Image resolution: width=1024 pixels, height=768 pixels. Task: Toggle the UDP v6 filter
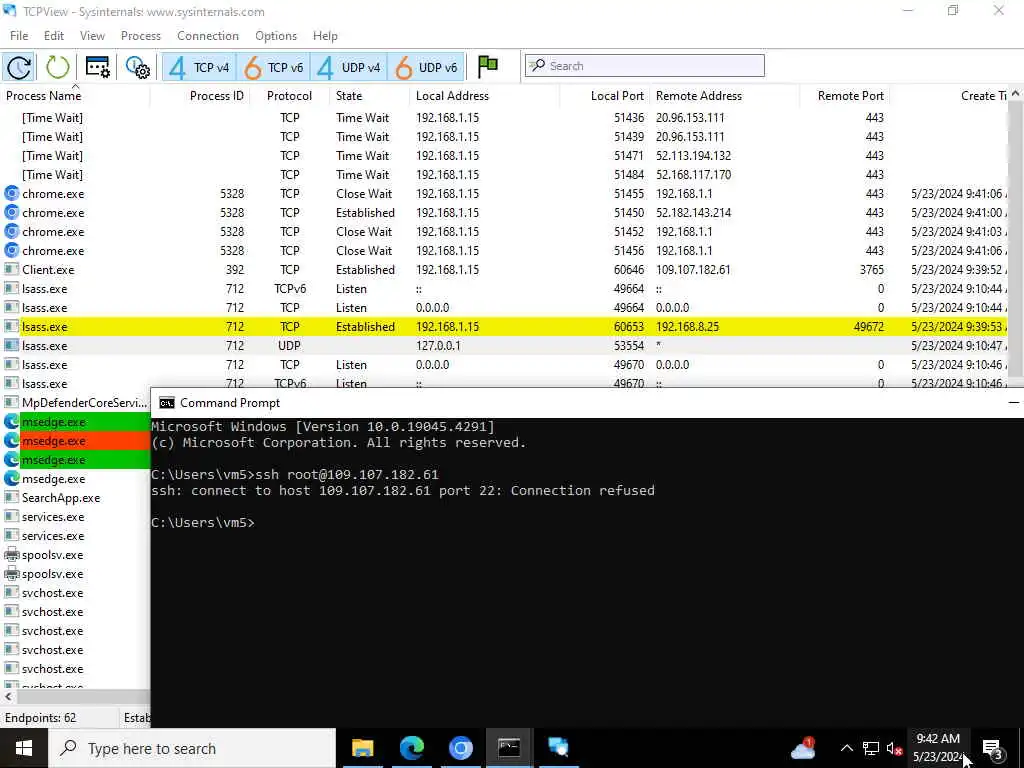click(426, 67)
